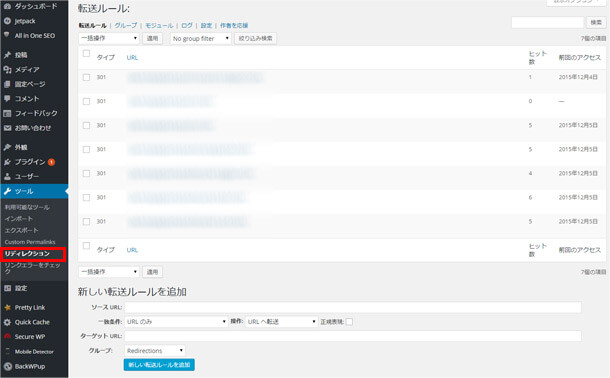This screenshot has width=610, height=378.
Task: Open the bottom 一括操作 bulk action dropdown
Action: pyautogui.click(x=109, y=271)
